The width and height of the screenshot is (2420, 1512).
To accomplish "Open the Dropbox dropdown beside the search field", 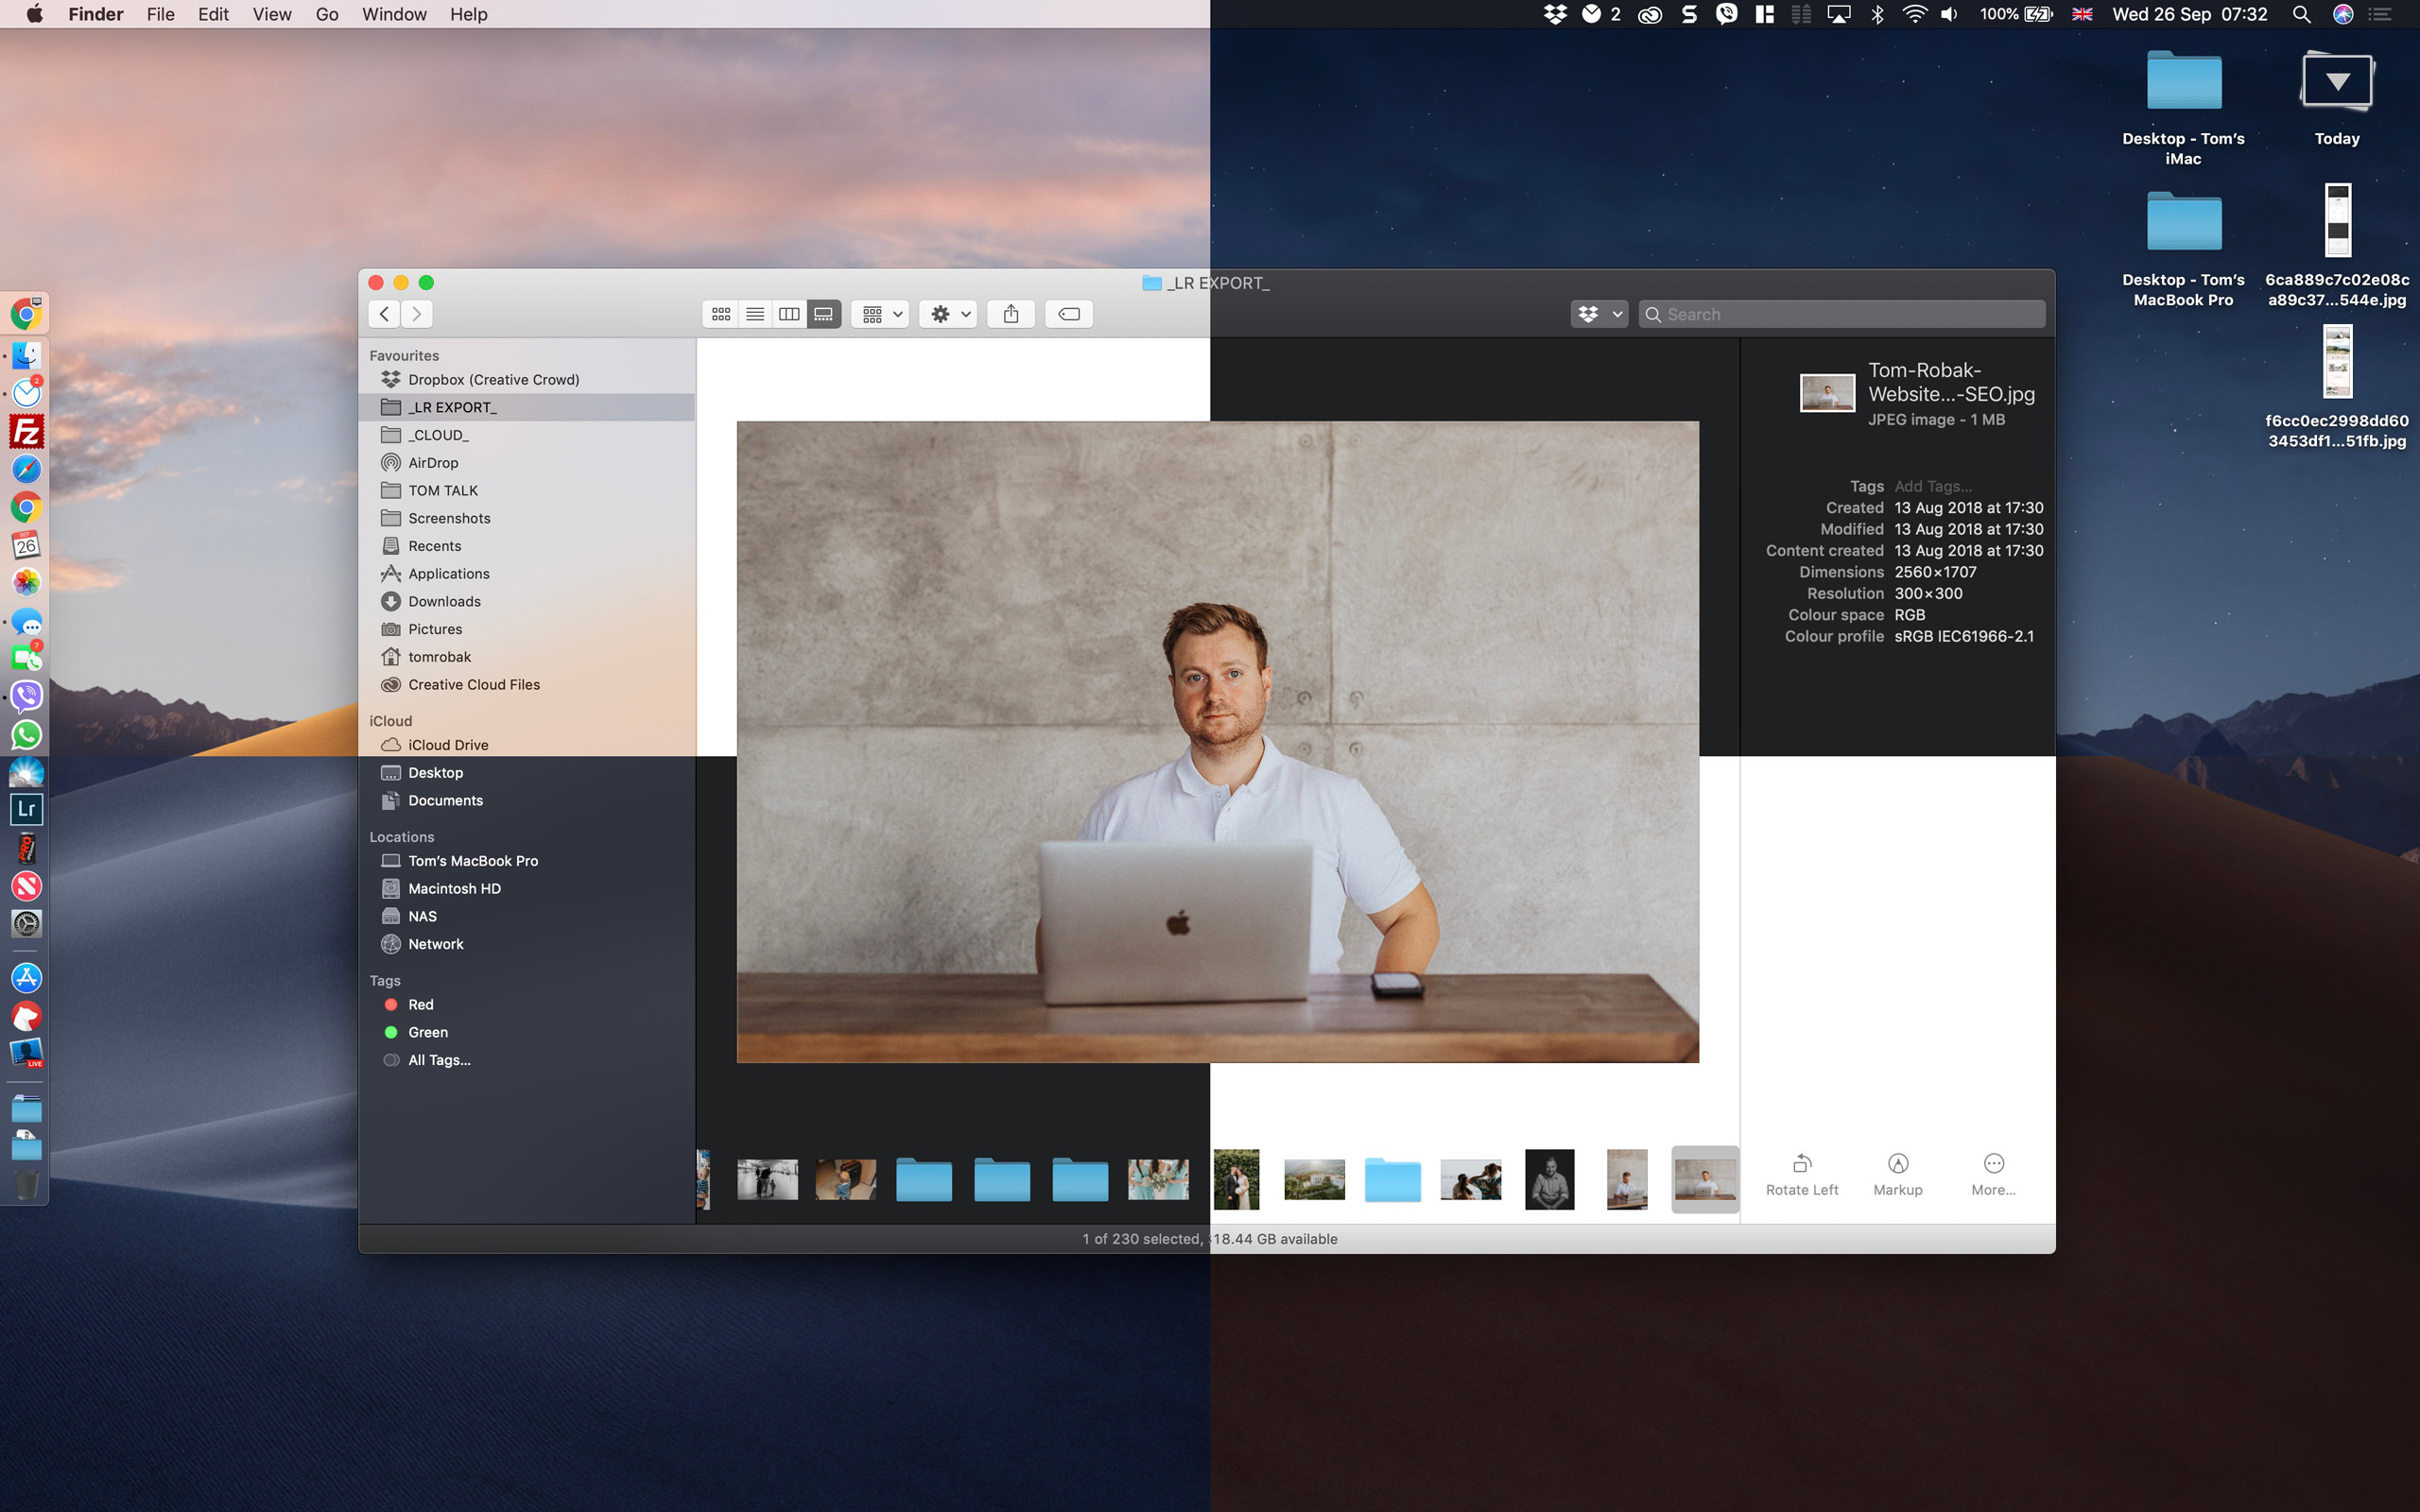I will click(x=1598, y=313).
